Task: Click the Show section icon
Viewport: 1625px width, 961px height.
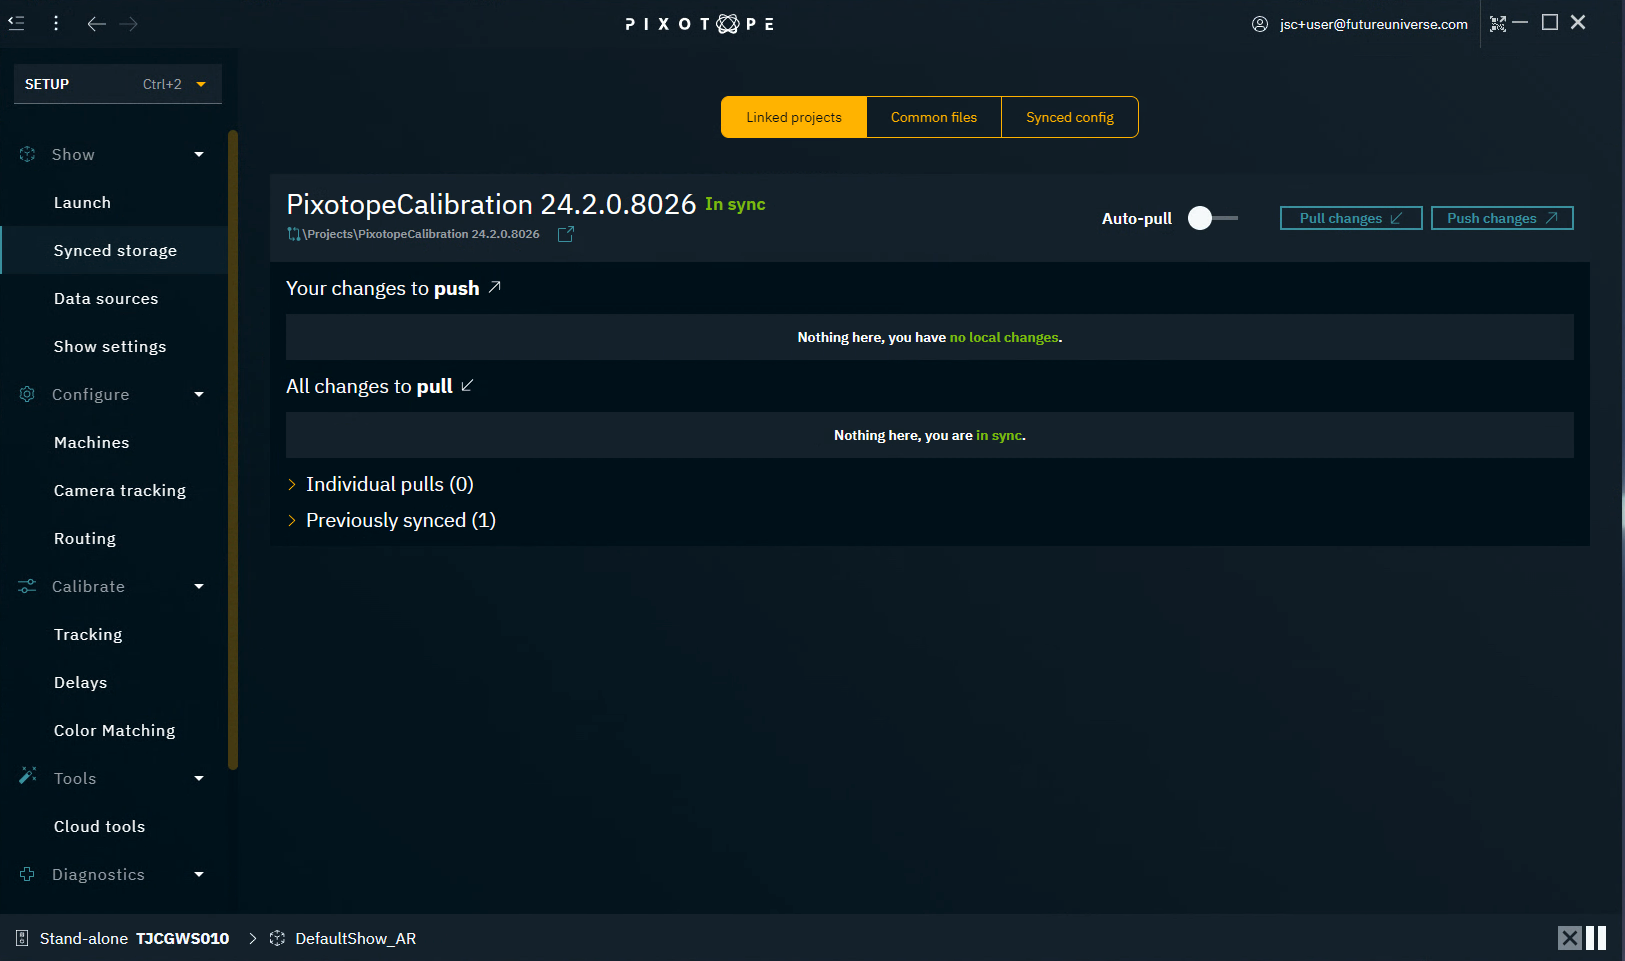Action: pyautogui.click(x=27, y=154)
